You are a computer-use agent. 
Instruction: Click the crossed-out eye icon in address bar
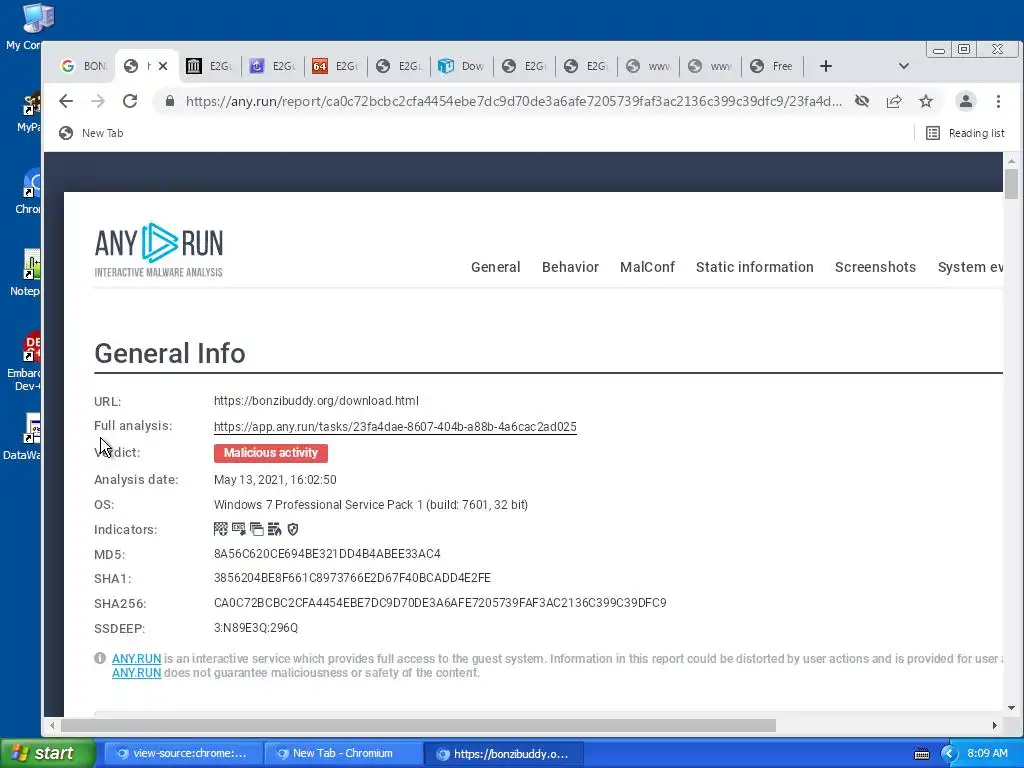pyautogui.click(x=862, y=101)
